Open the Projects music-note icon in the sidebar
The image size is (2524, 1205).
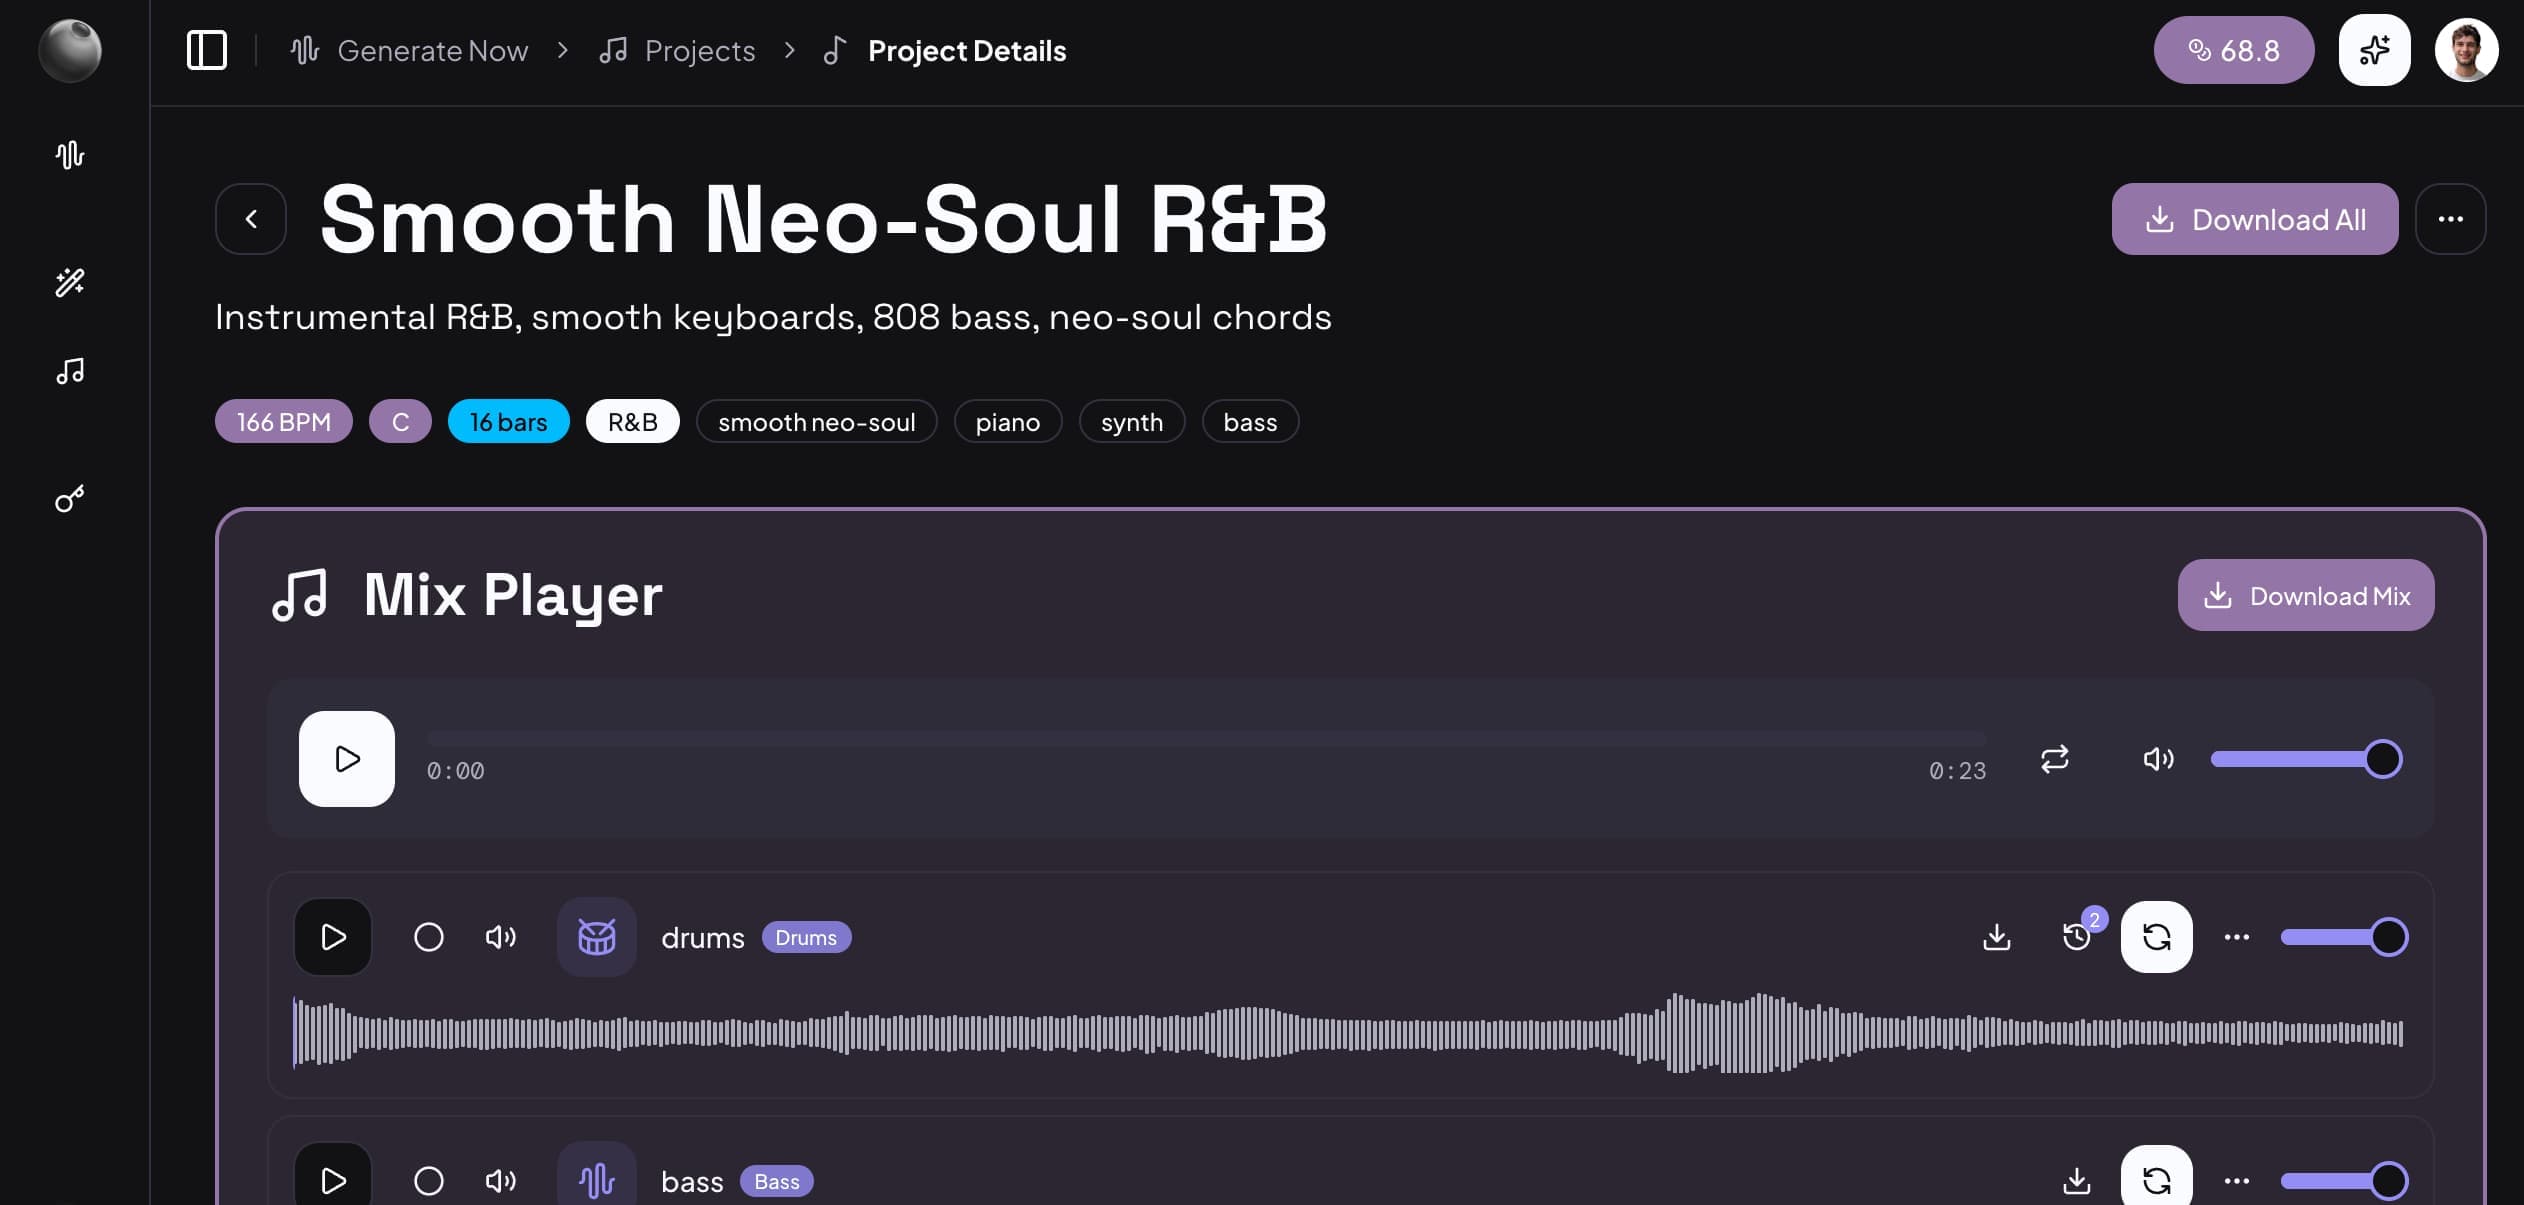(69, 371)
